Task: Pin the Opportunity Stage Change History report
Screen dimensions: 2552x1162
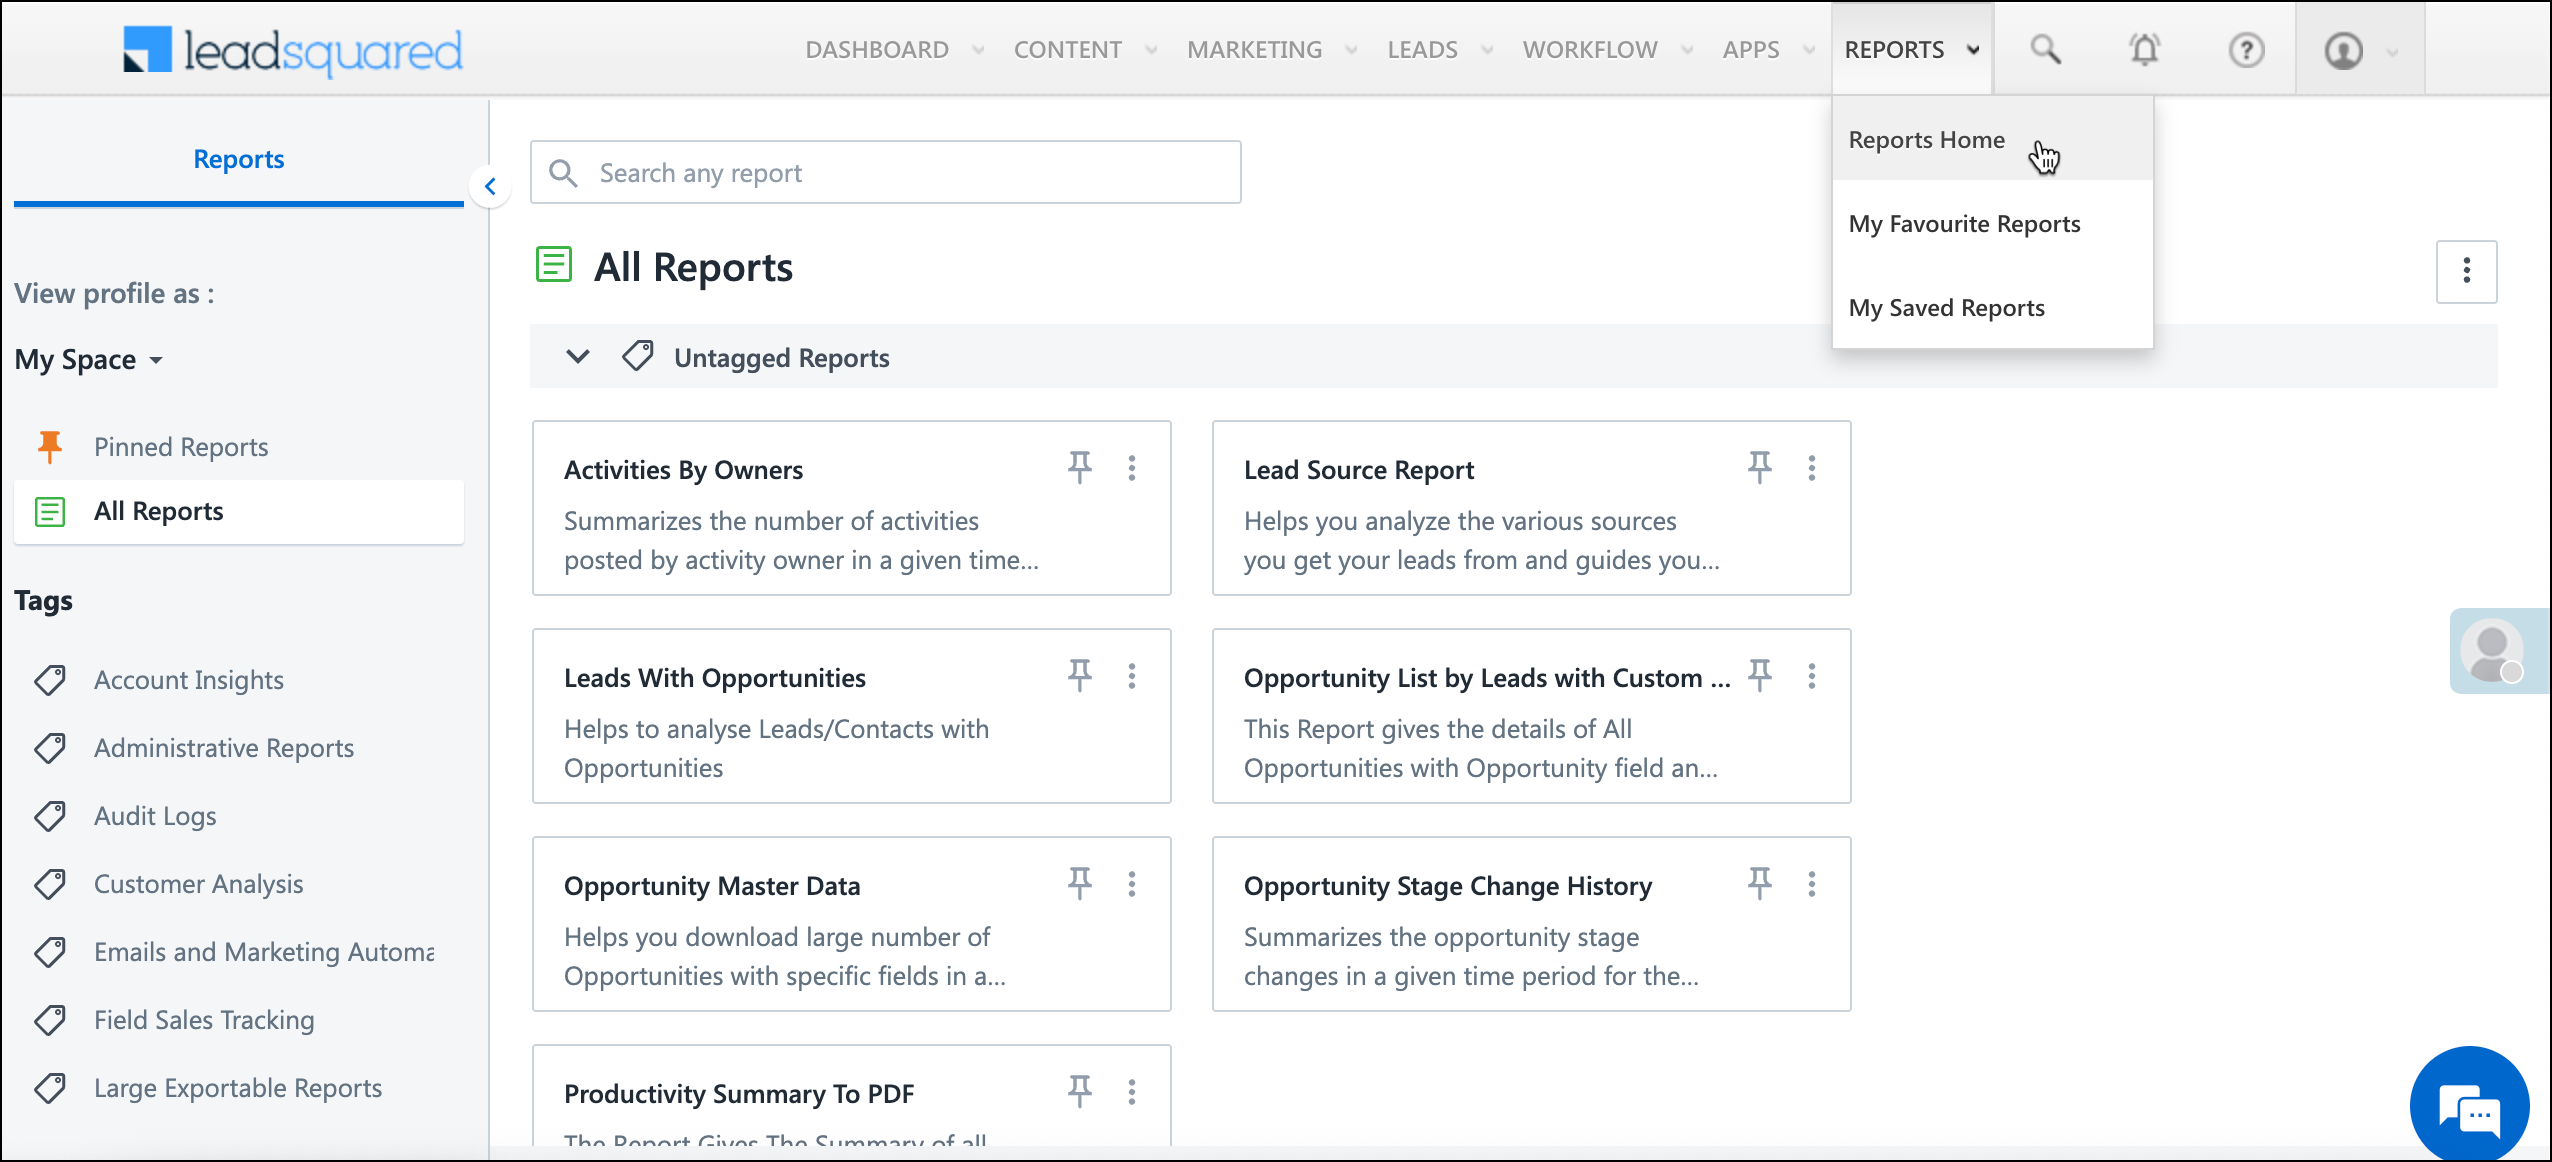Action: click(x=1759, y=883)
